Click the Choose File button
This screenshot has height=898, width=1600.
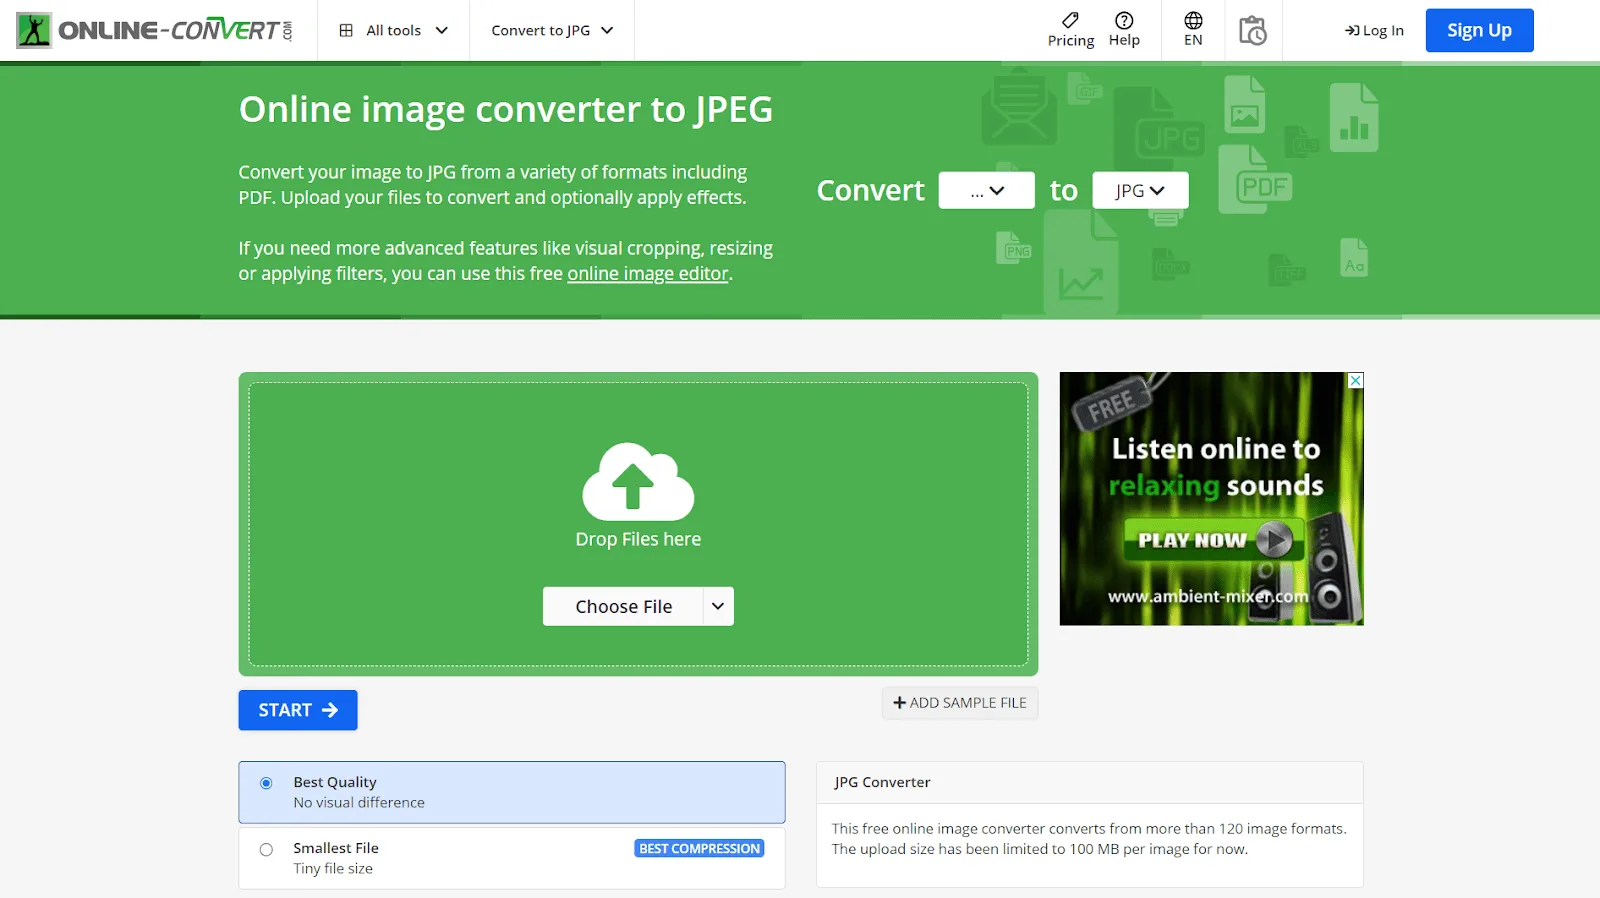[x=623, y=606]
